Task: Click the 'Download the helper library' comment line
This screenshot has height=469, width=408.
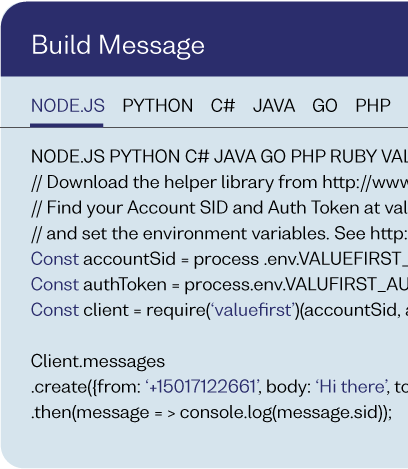Action: pyautogui.click(x=219, y=182)
